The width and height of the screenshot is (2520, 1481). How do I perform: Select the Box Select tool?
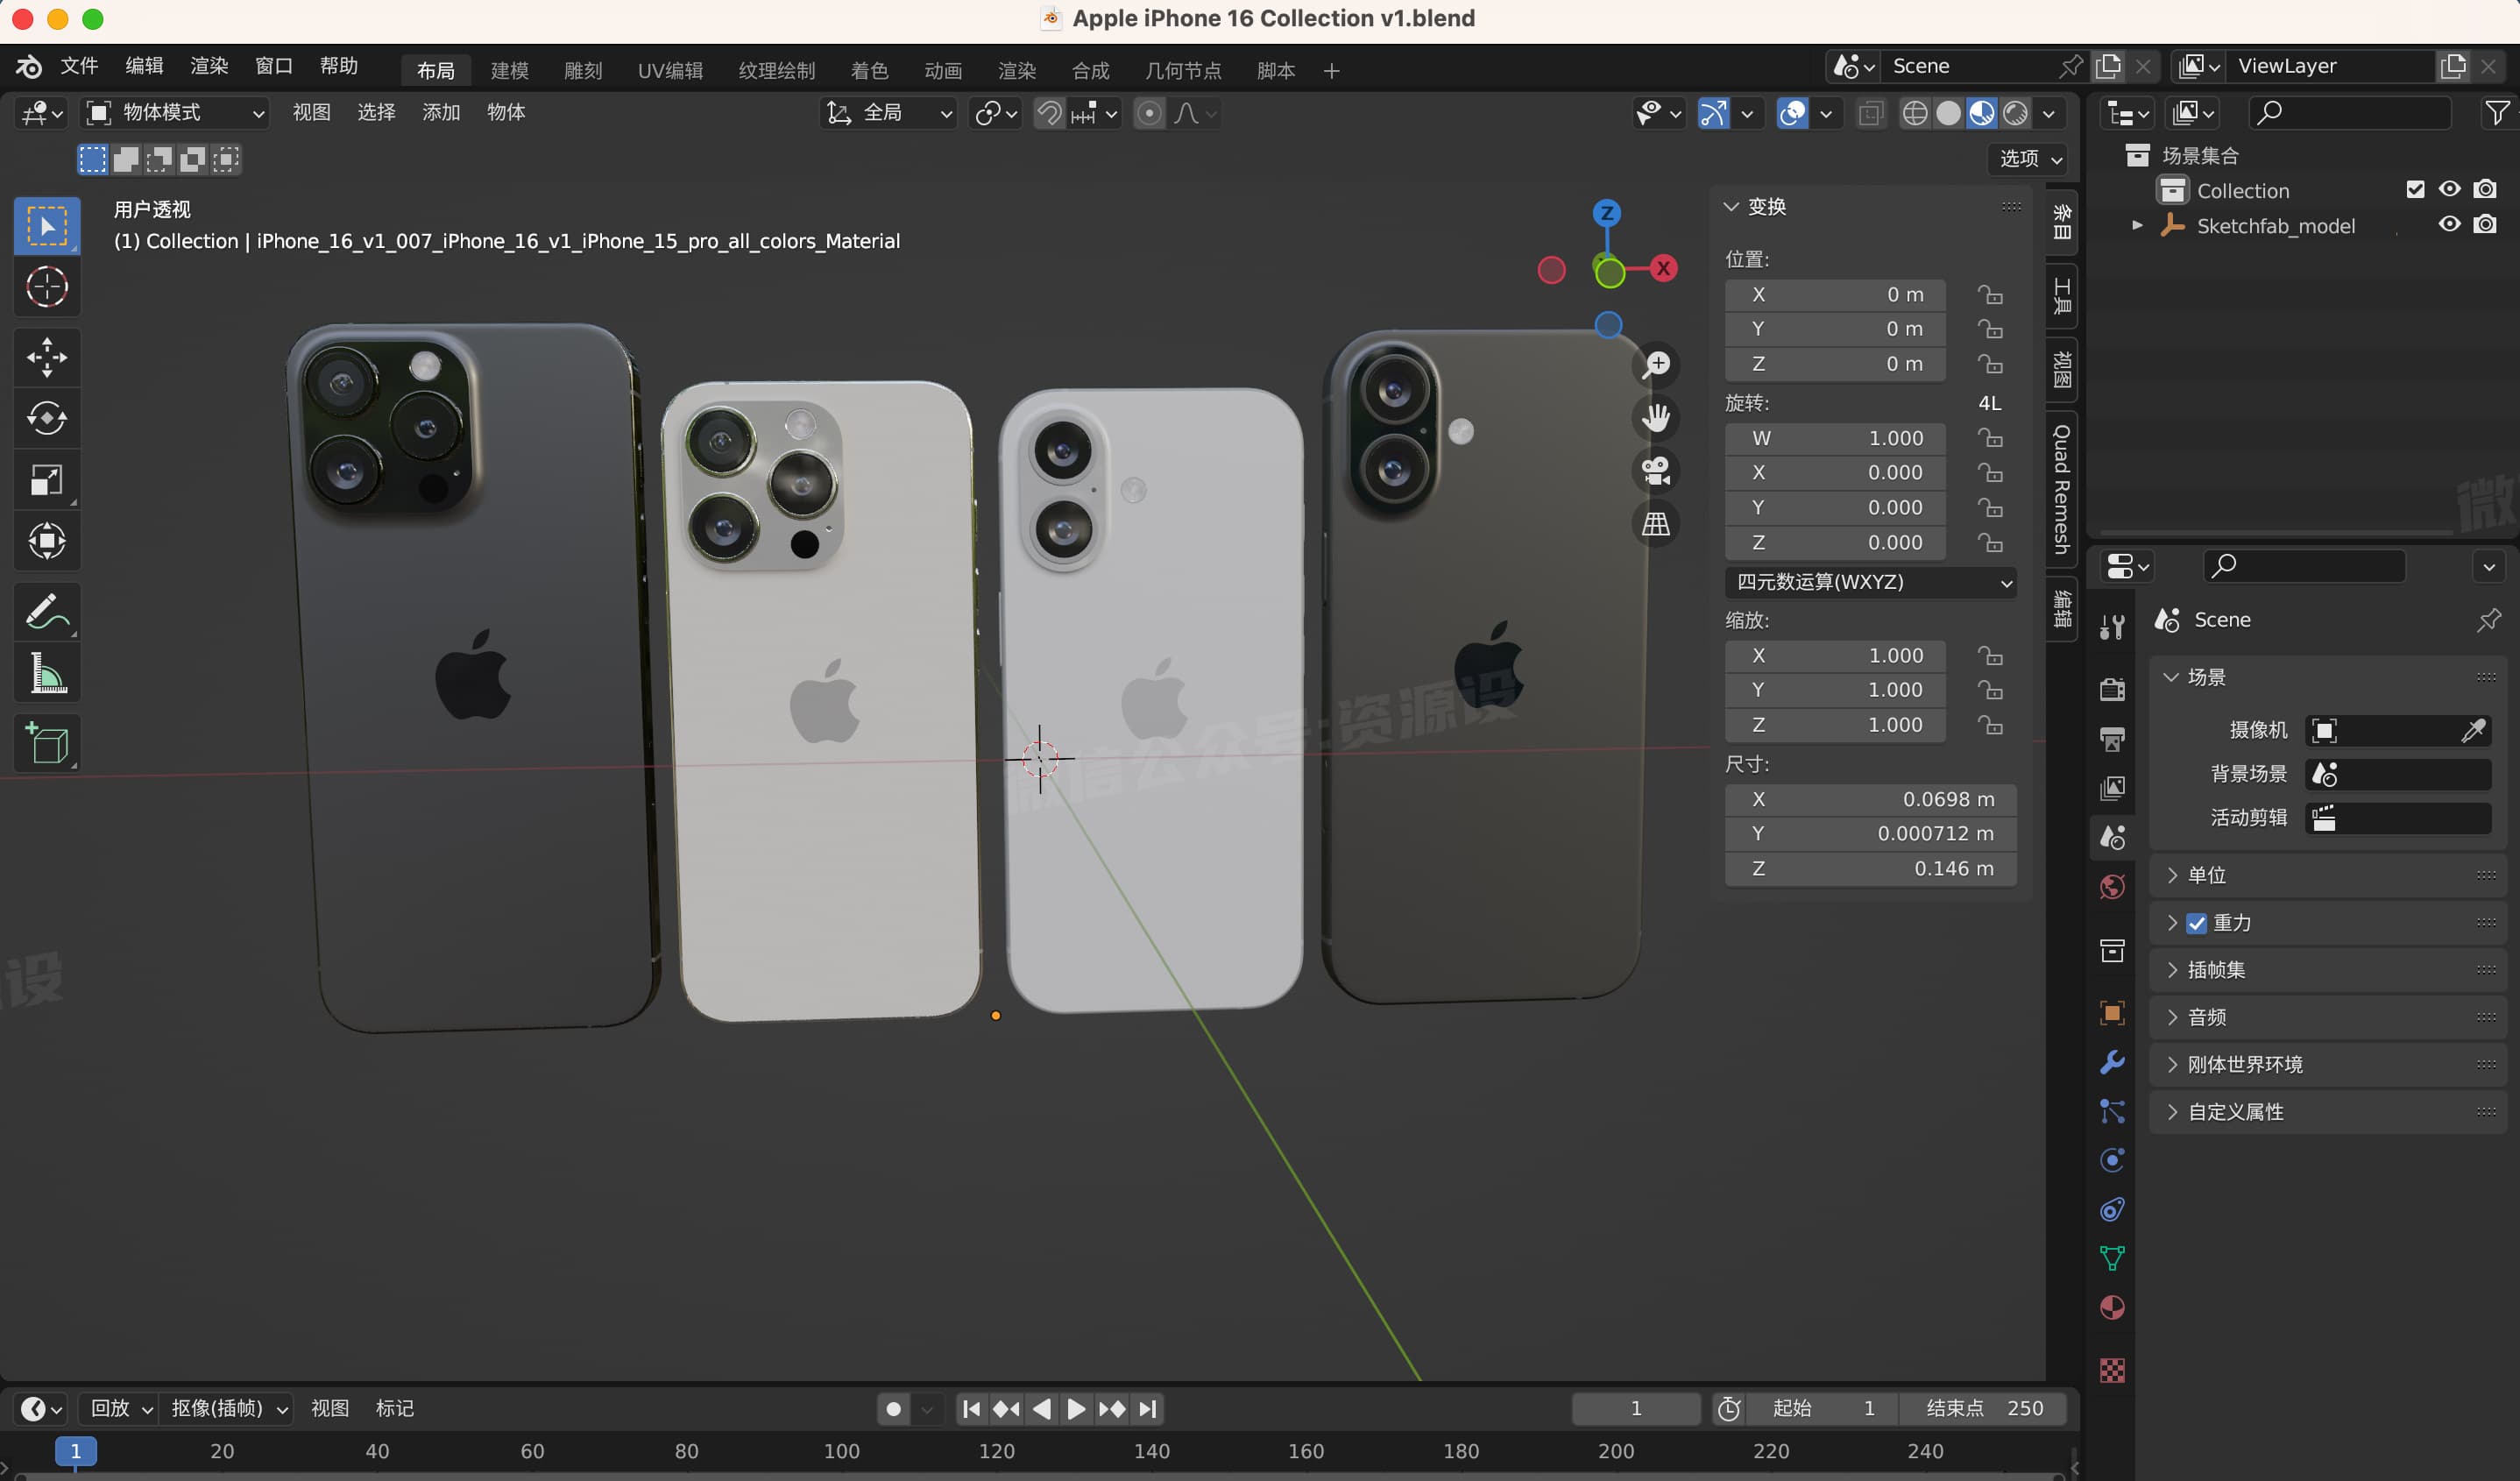(x=47, y=226)
